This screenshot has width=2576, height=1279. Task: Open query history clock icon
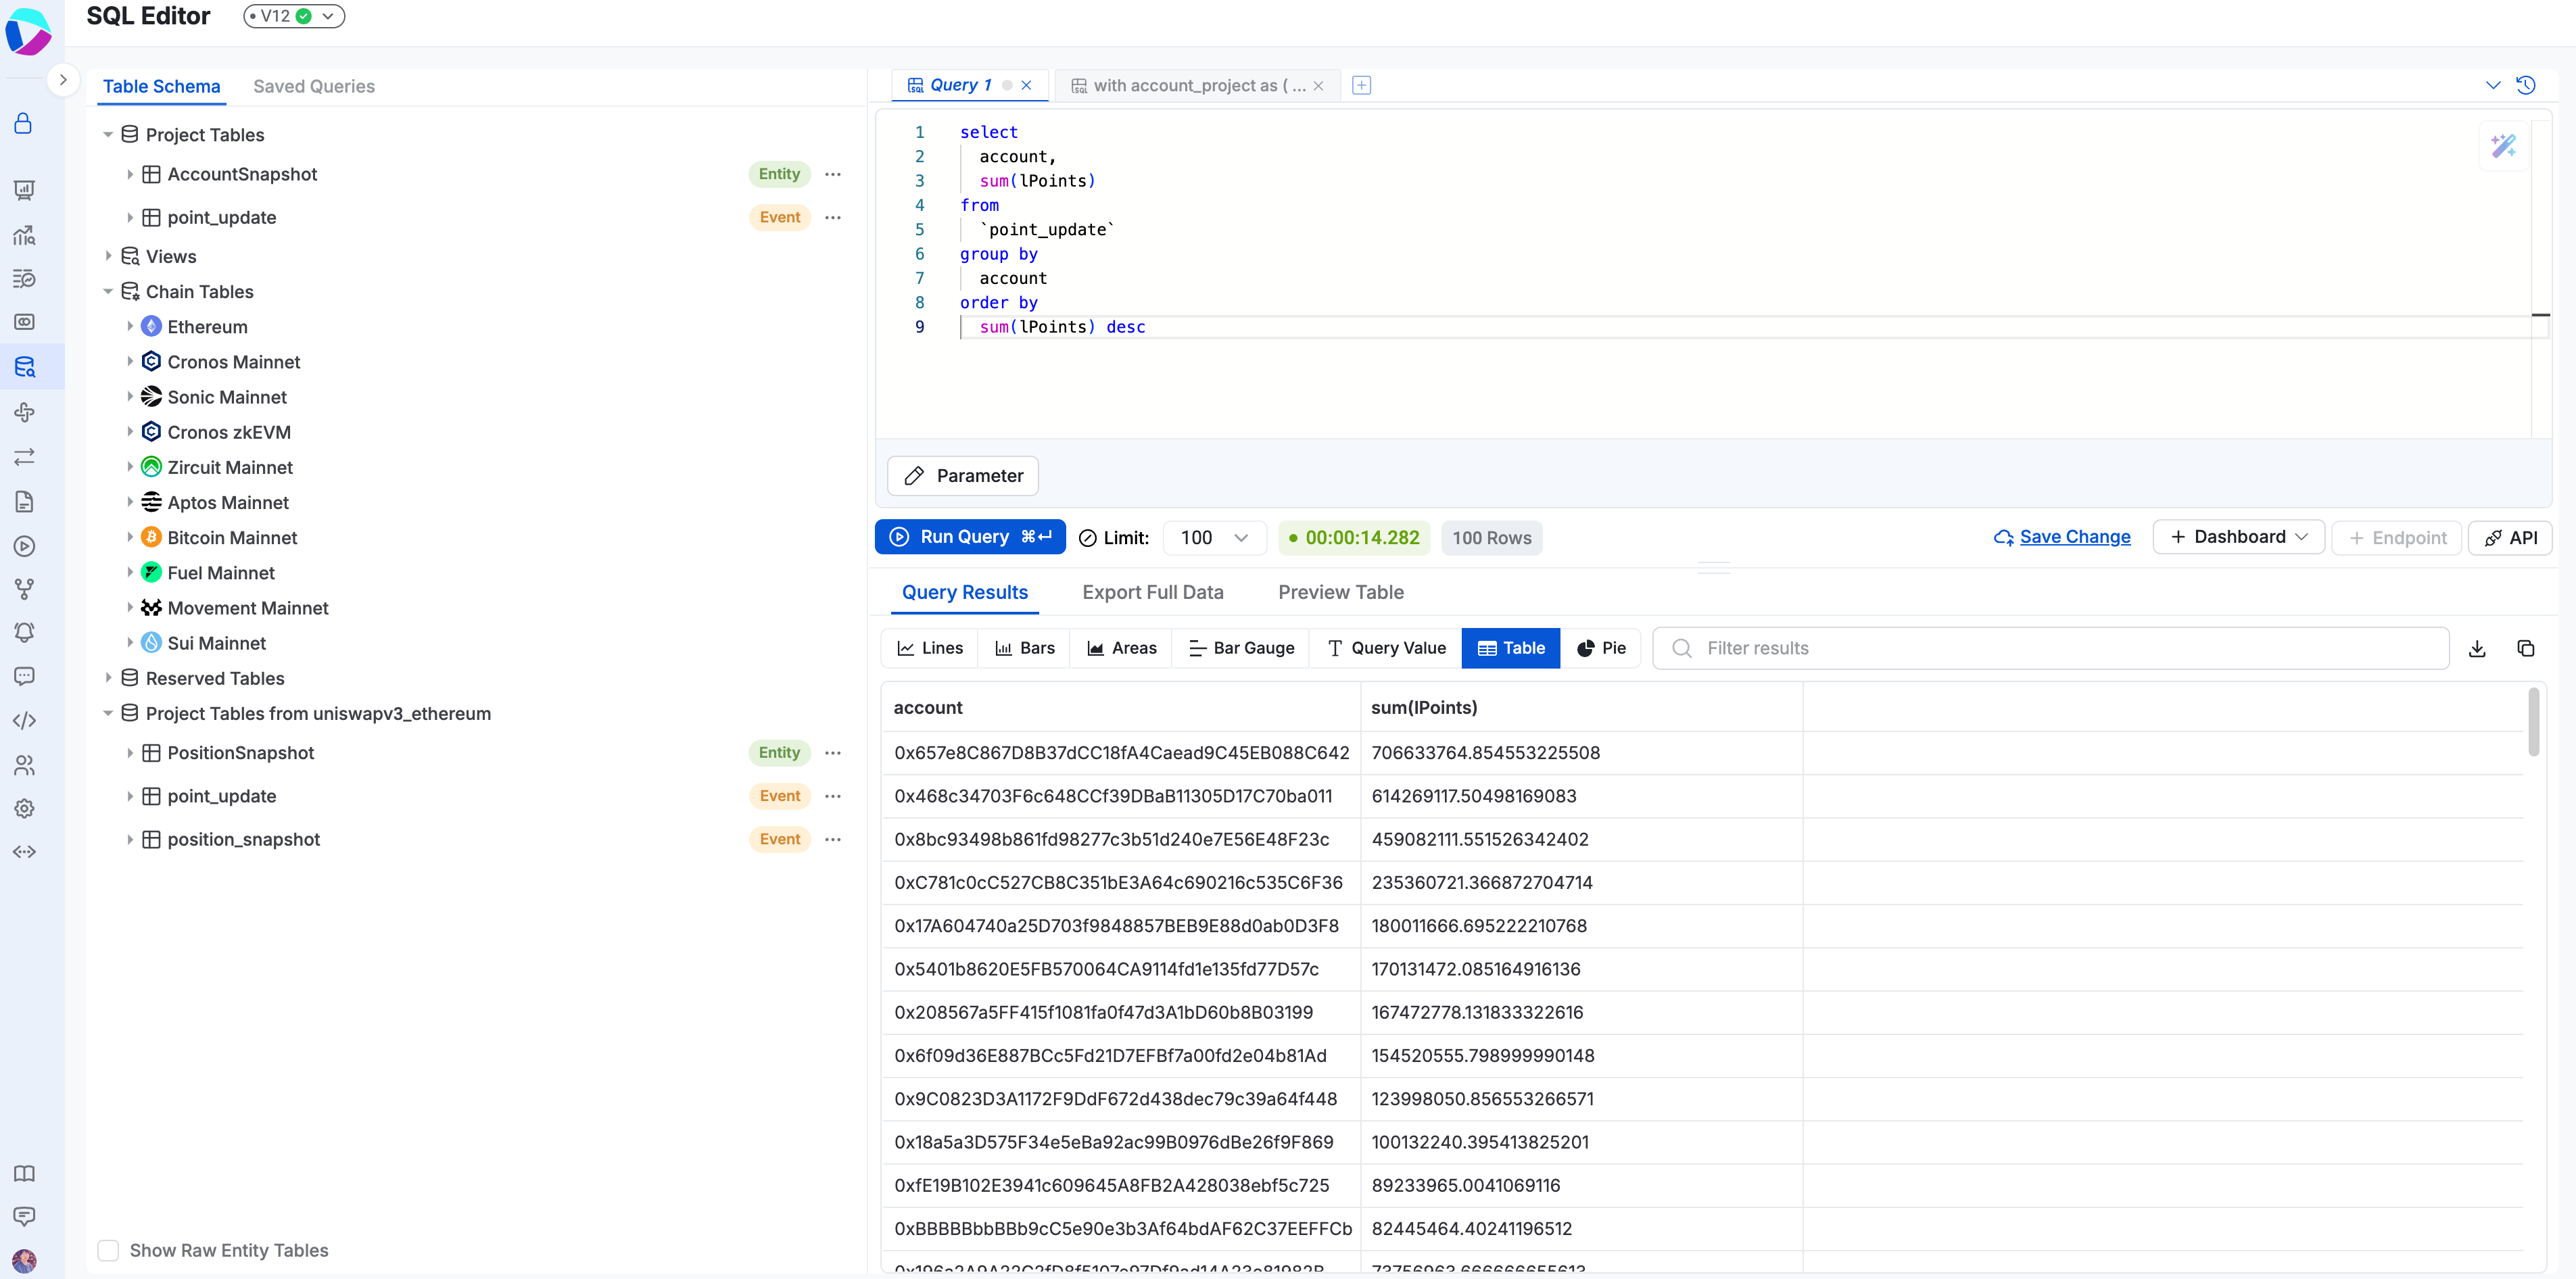[x=2525, y=85]
